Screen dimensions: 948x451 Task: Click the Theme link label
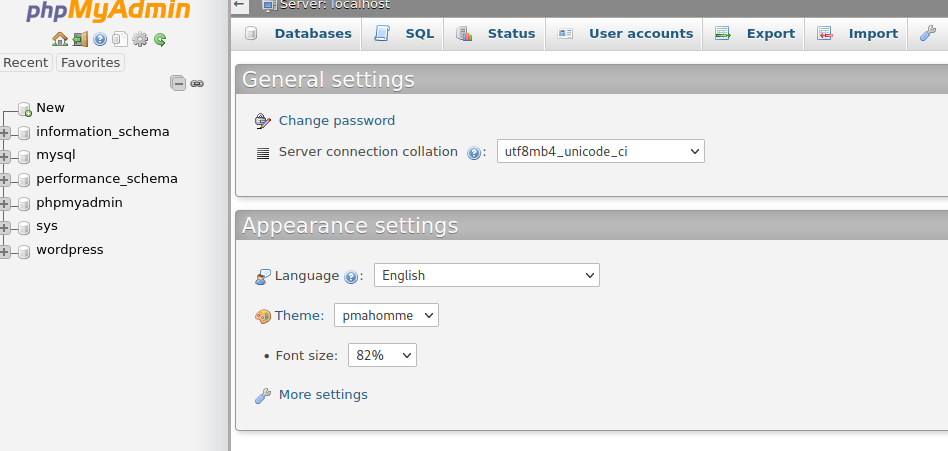point(299,315)
